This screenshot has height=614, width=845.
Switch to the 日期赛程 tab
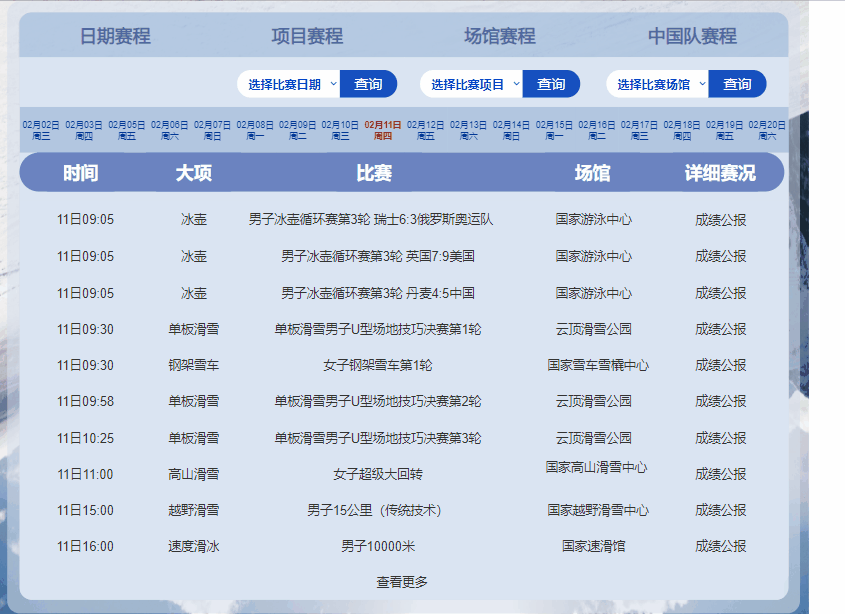[115, 36]
